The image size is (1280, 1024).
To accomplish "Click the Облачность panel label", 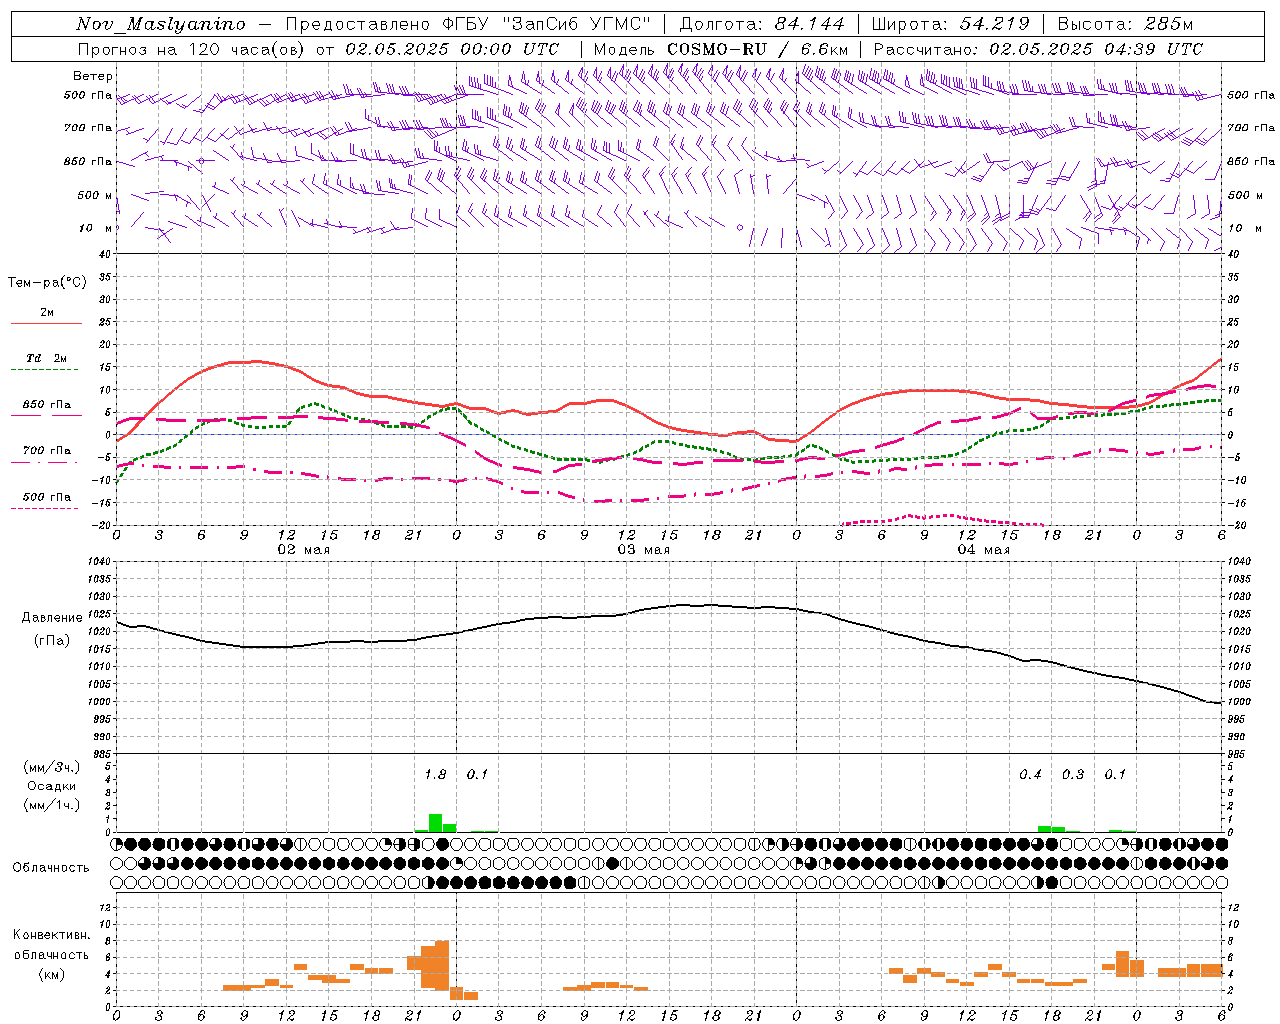I will click(x=51, y=868).
